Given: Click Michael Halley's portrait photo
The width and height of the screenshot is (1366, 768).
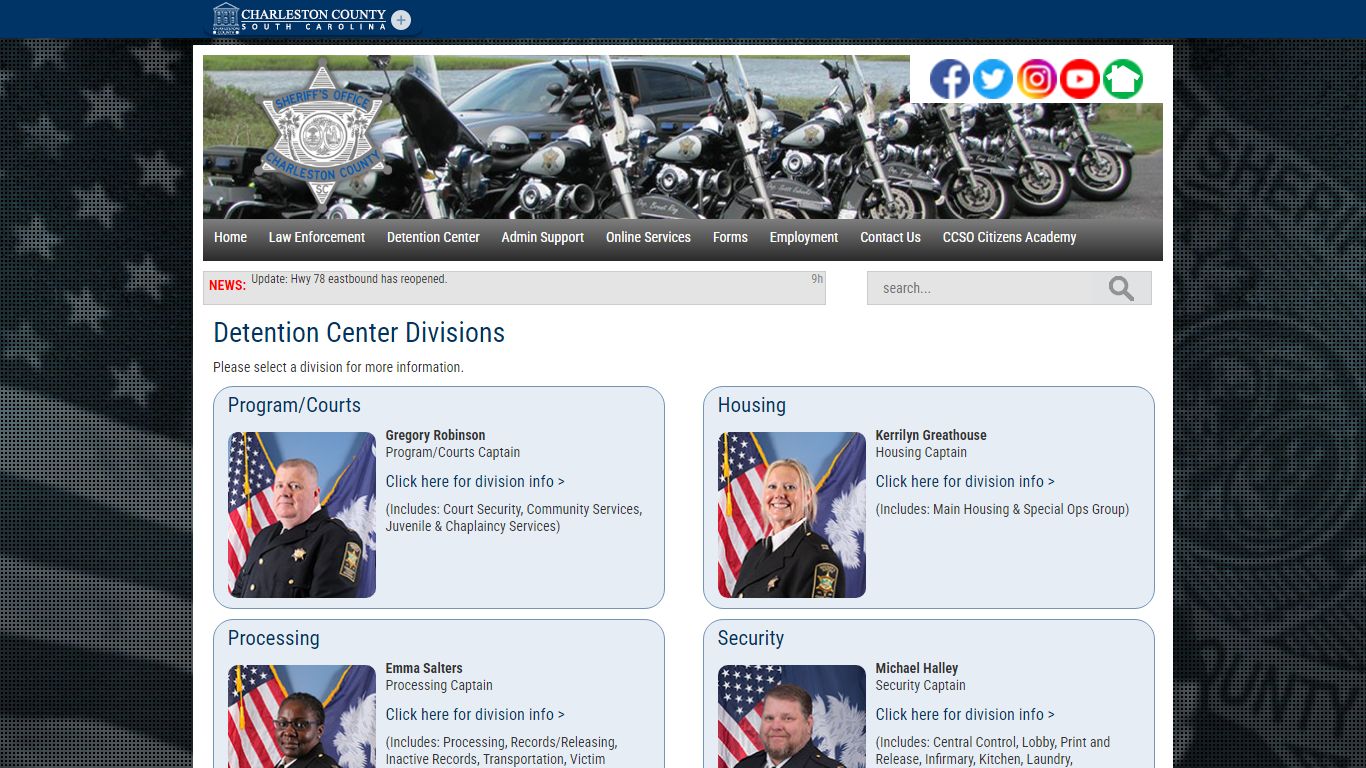Looking at the screenshot, I should 792,716.
